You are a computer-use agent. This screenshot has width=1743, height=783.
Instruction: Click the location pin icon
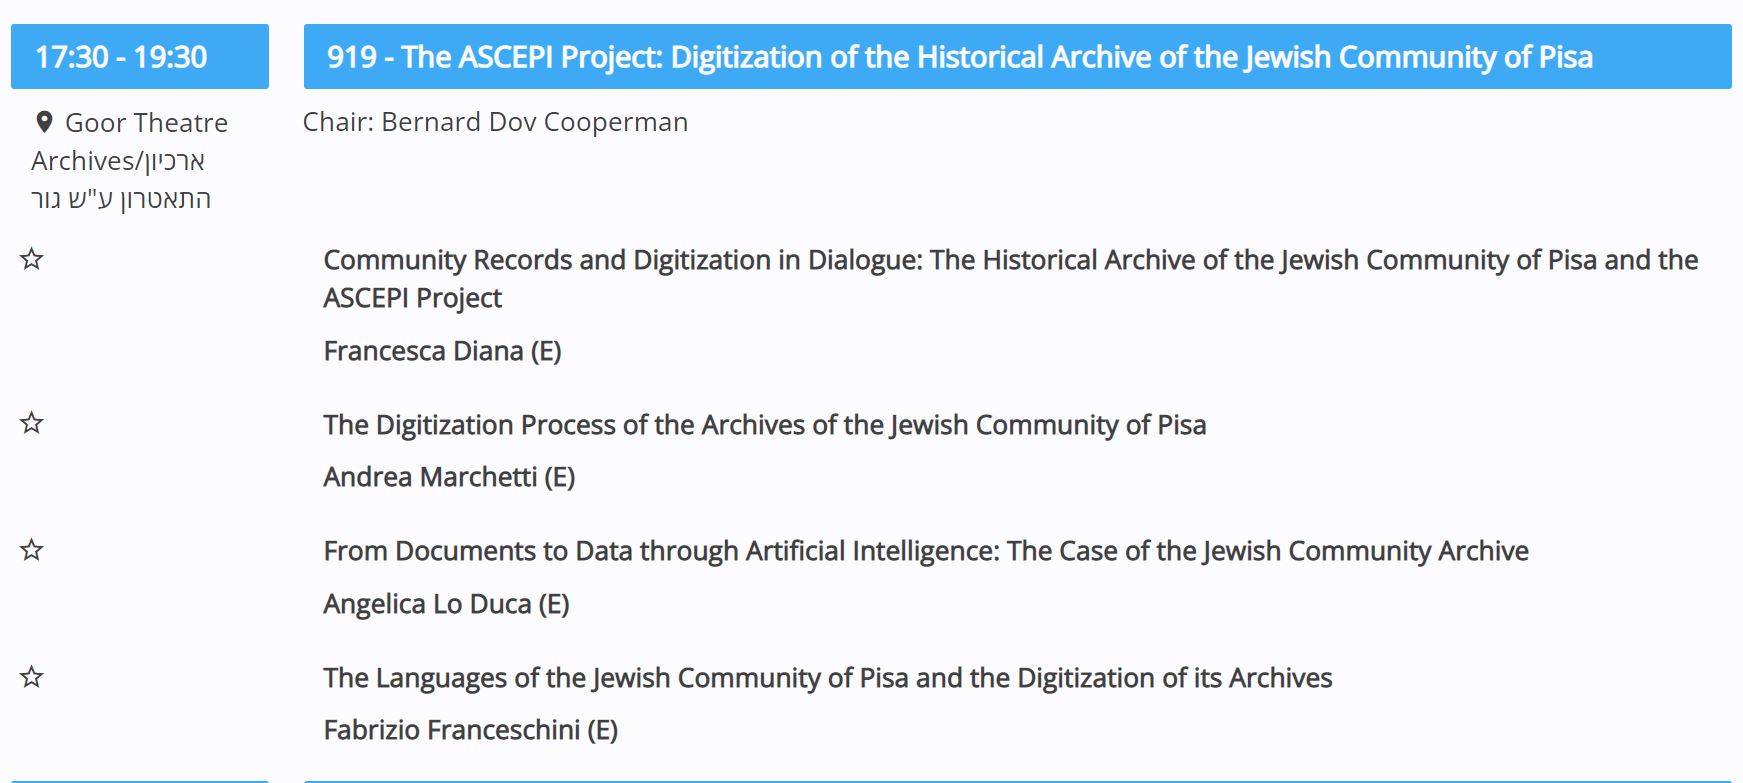tap(44, 123)
